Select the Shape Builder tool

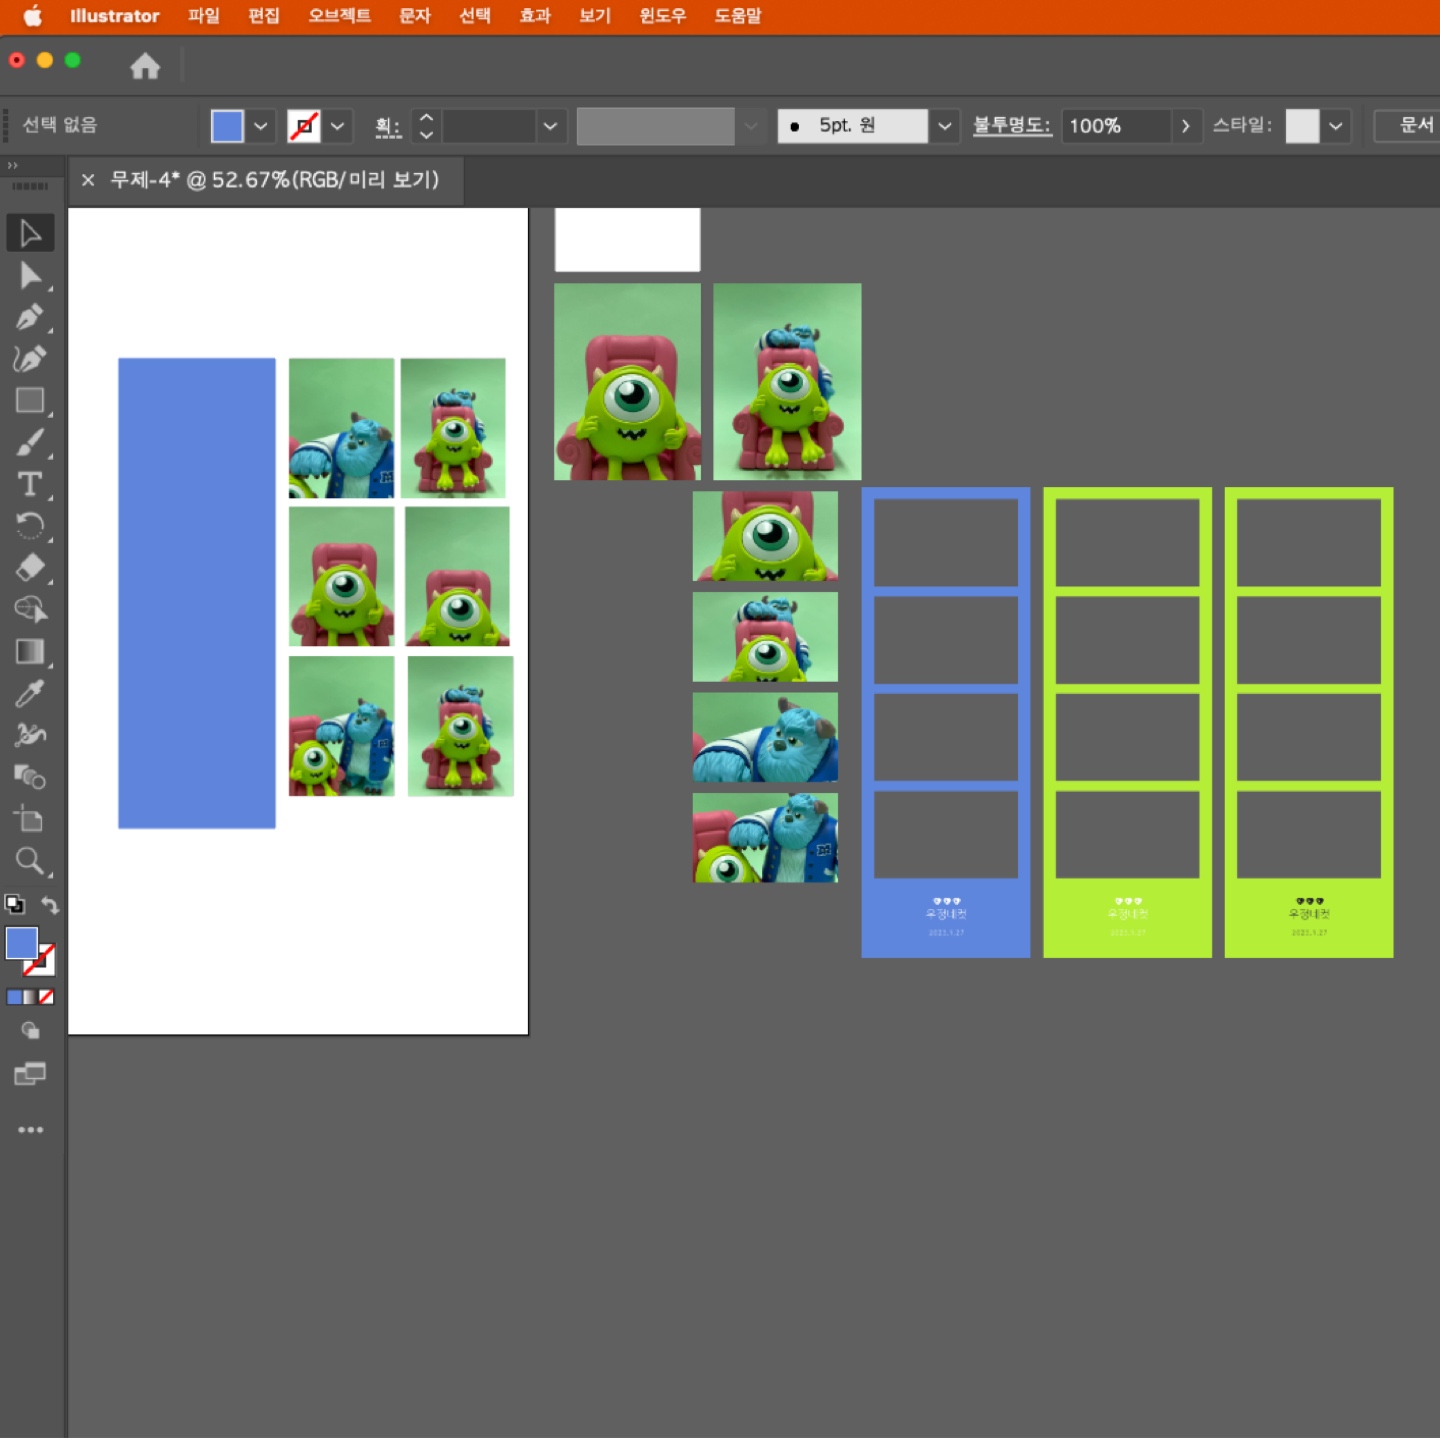pyautogui.click(x=30, y=610)
